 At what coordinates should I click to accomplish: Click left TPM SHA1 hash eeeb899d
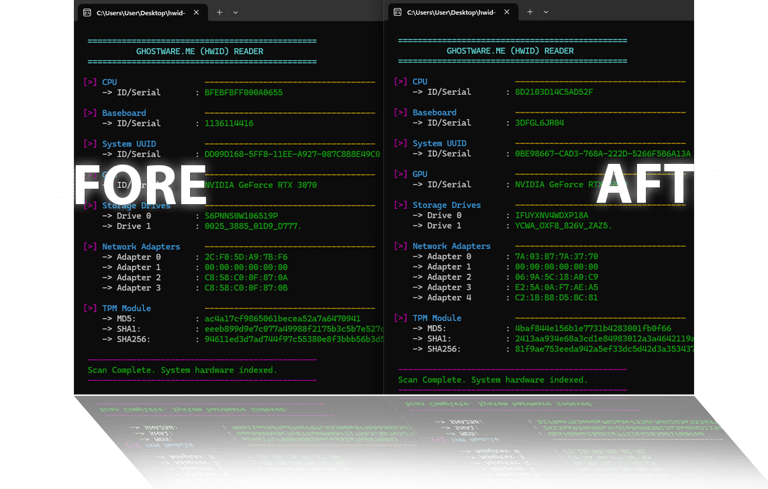click(294, 329)
